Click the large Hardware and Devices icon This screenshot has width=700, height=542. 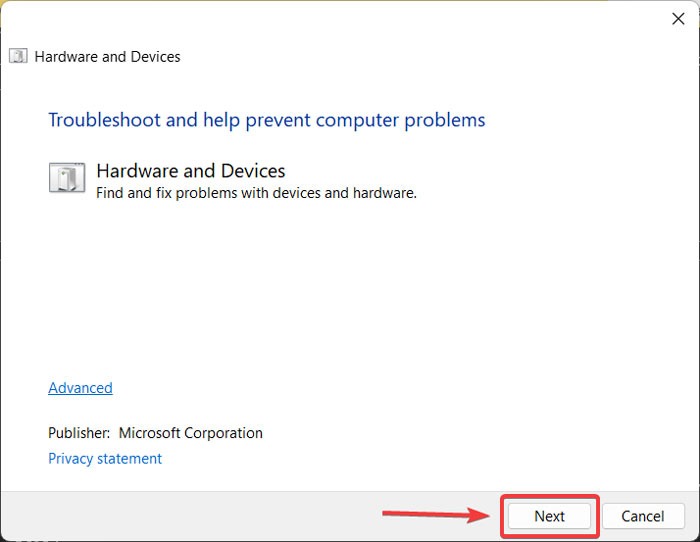(x=67, y=177)
